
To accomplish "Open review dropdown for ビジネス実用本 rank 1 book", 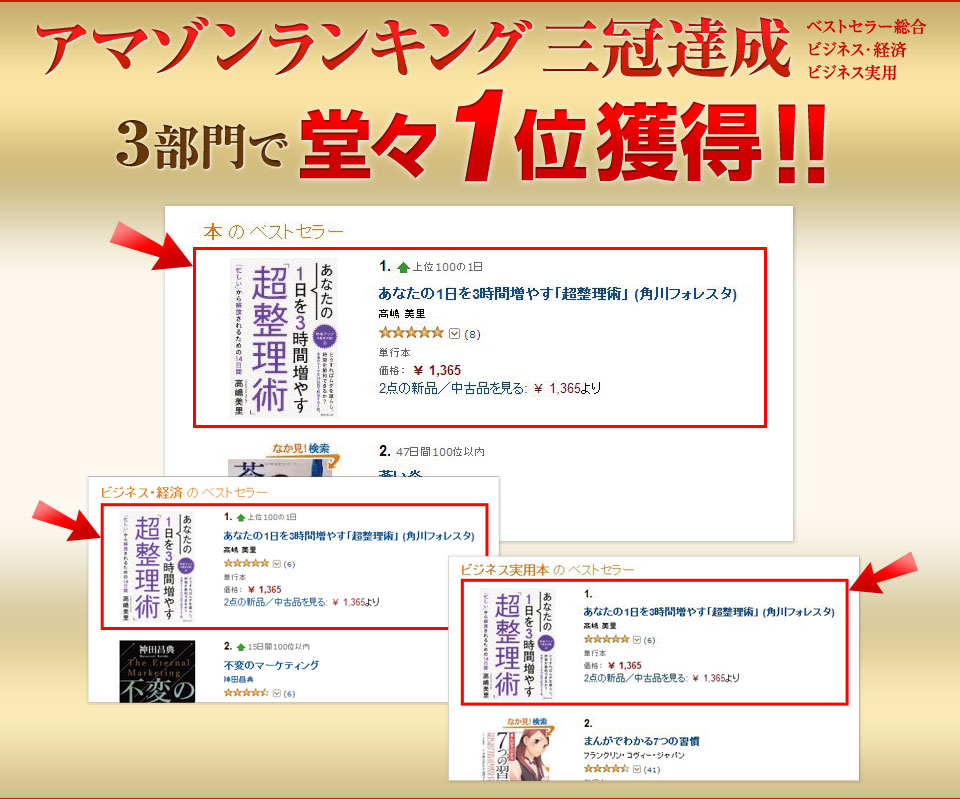I will point(637,640).
